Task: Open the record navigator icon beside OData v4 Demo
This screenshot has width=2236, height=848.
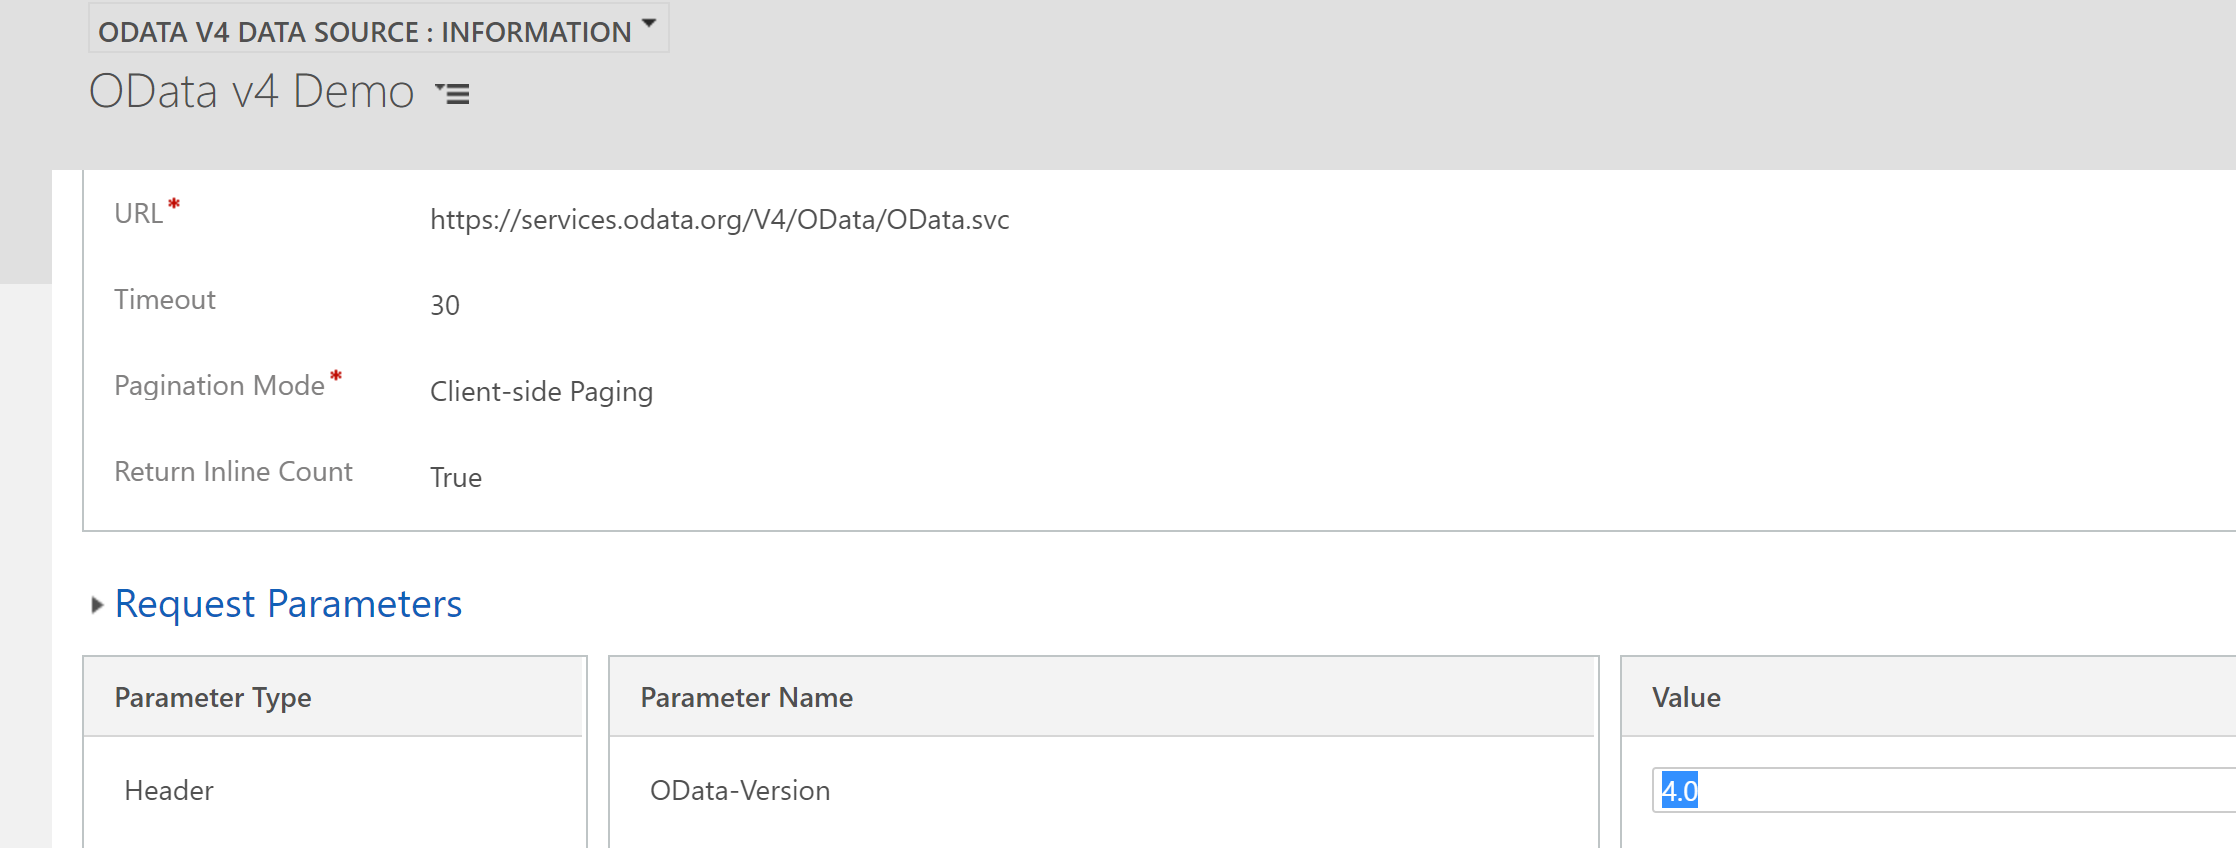Action: pyautogui.click(x=453, y=94)
